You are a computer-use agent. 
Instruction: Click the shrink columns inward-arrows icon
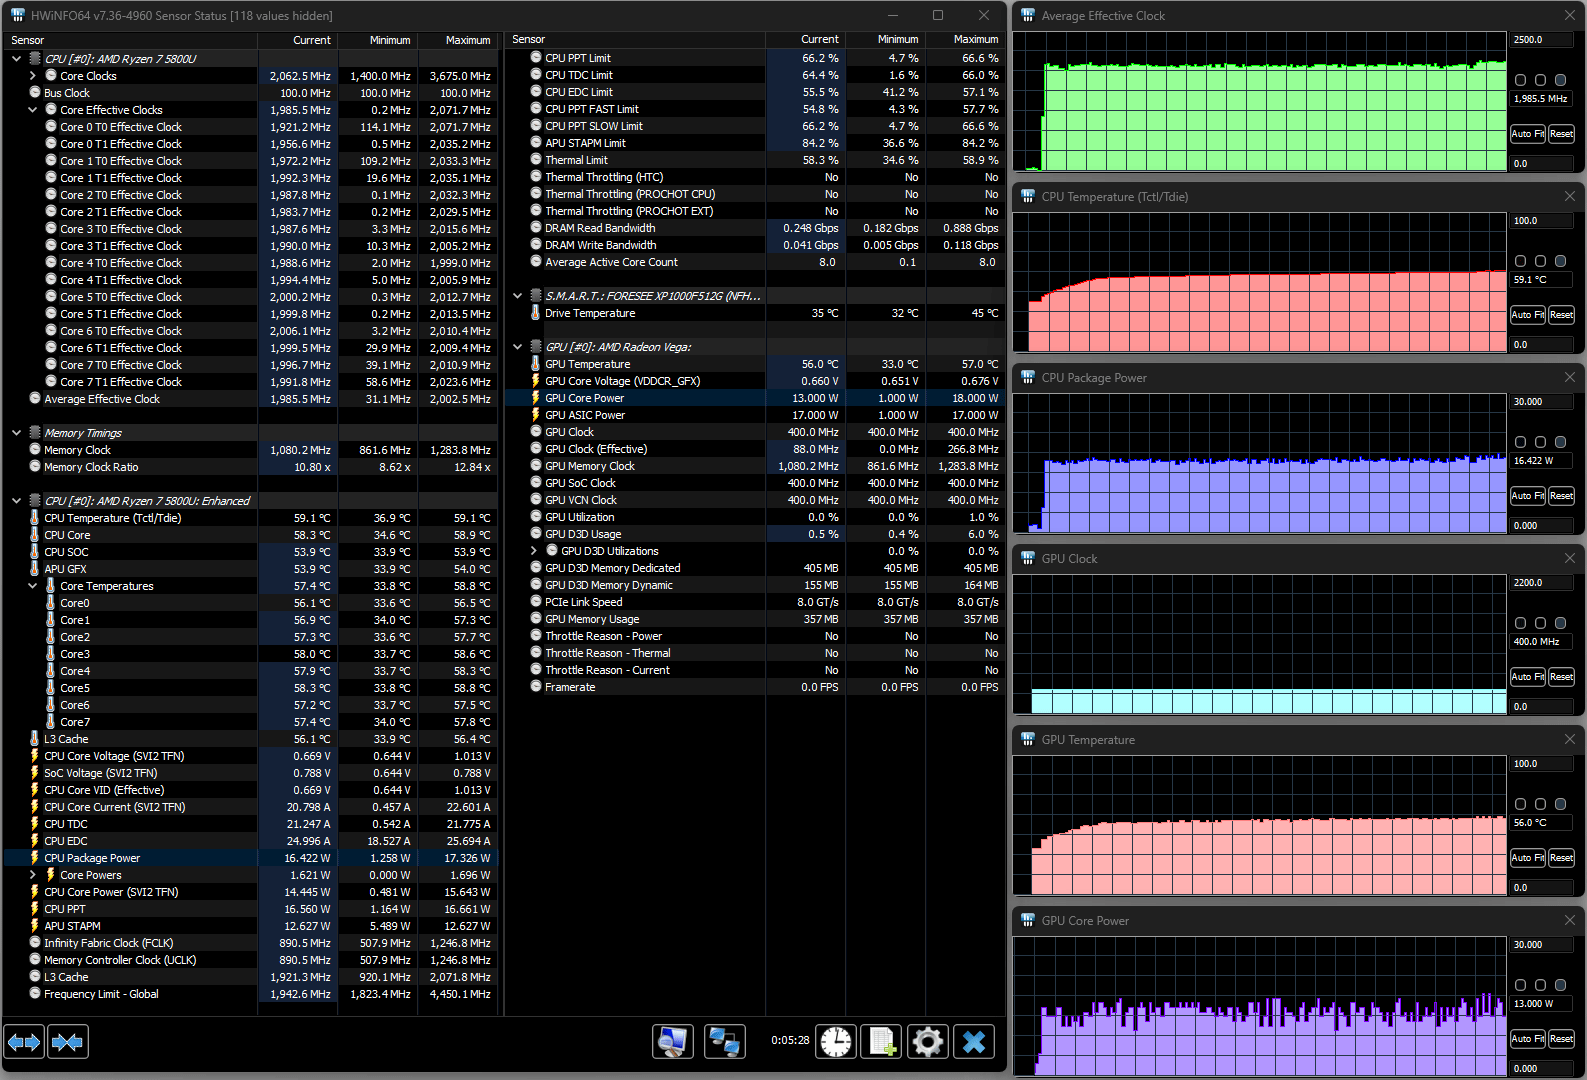point(67,1042)
